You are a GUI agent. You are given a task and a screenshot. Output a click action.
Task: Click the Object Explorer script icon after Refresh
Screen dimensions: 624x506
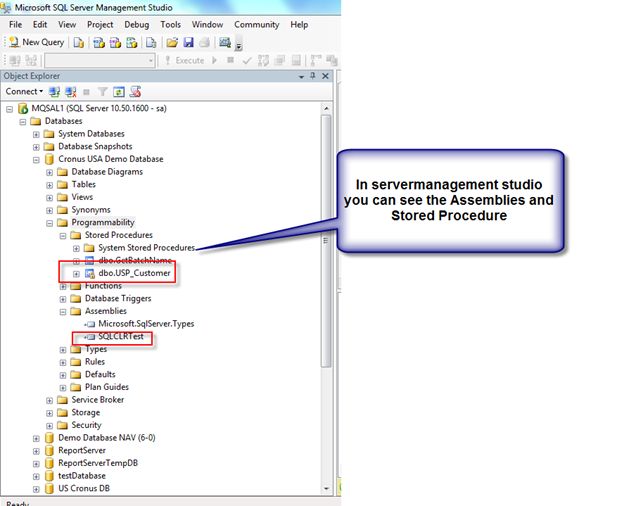click(135, 92)
